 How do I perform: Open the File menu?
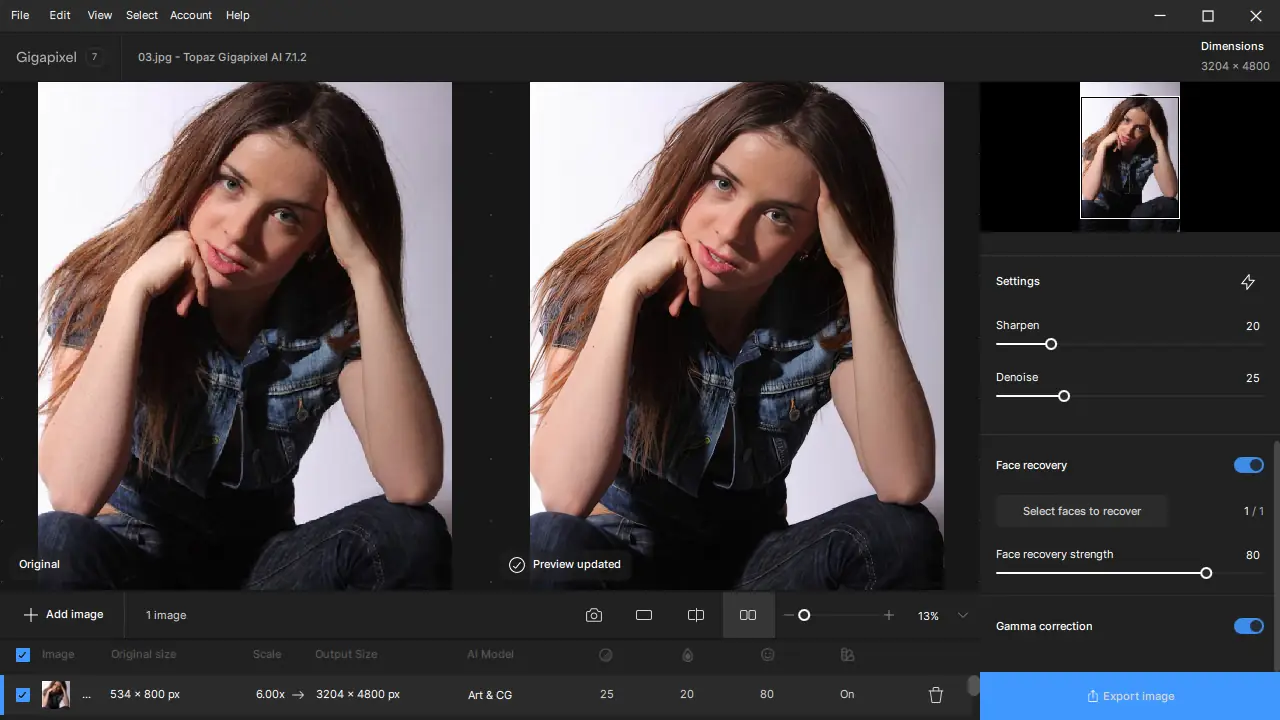(20, 15)
